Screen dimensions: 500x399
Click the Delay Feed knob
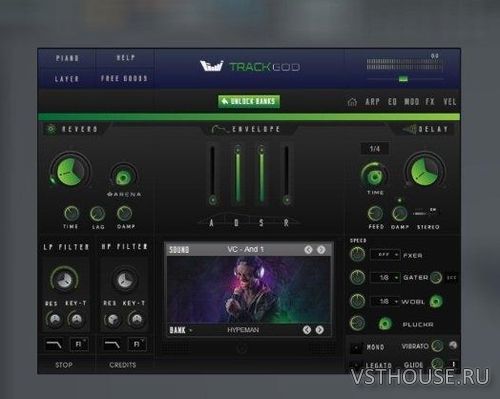(x=375, y=214)
